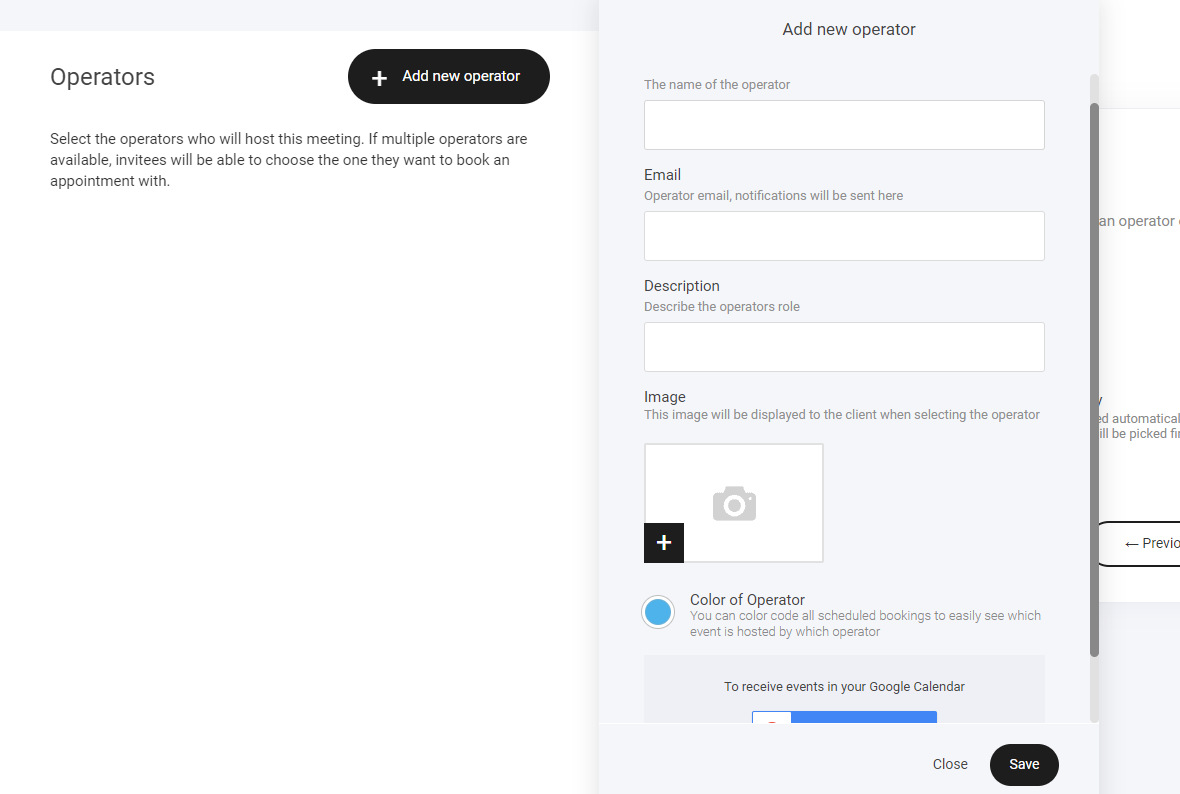The image size is (1180, 794).
Task: Click the Google Calendar events text
Action: point(844,687)
